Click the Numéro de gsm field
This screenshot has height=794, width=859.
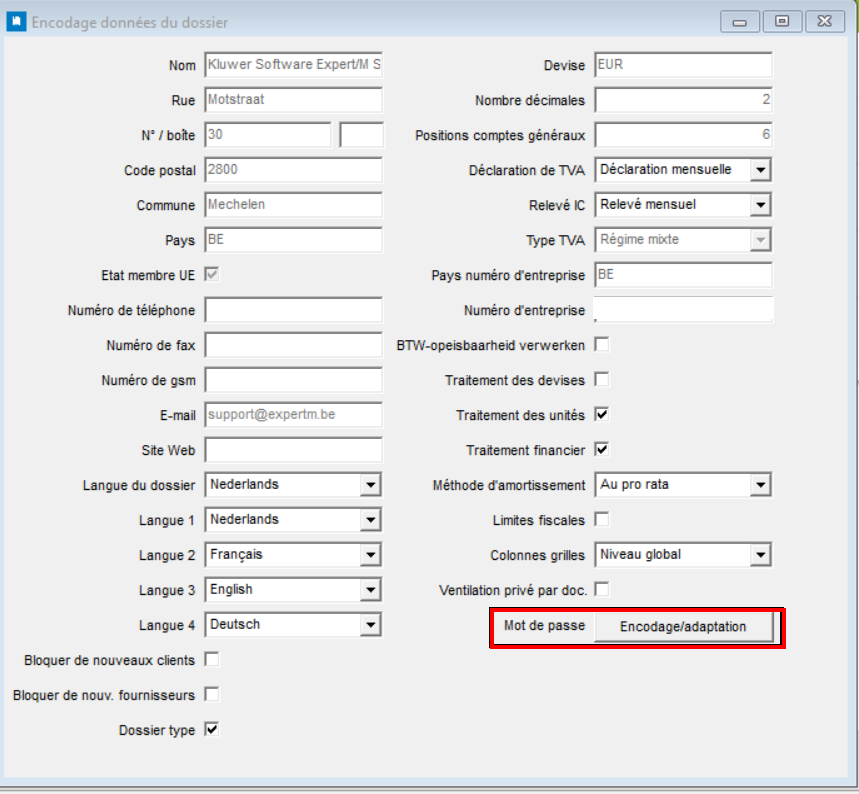pos(294,380)
